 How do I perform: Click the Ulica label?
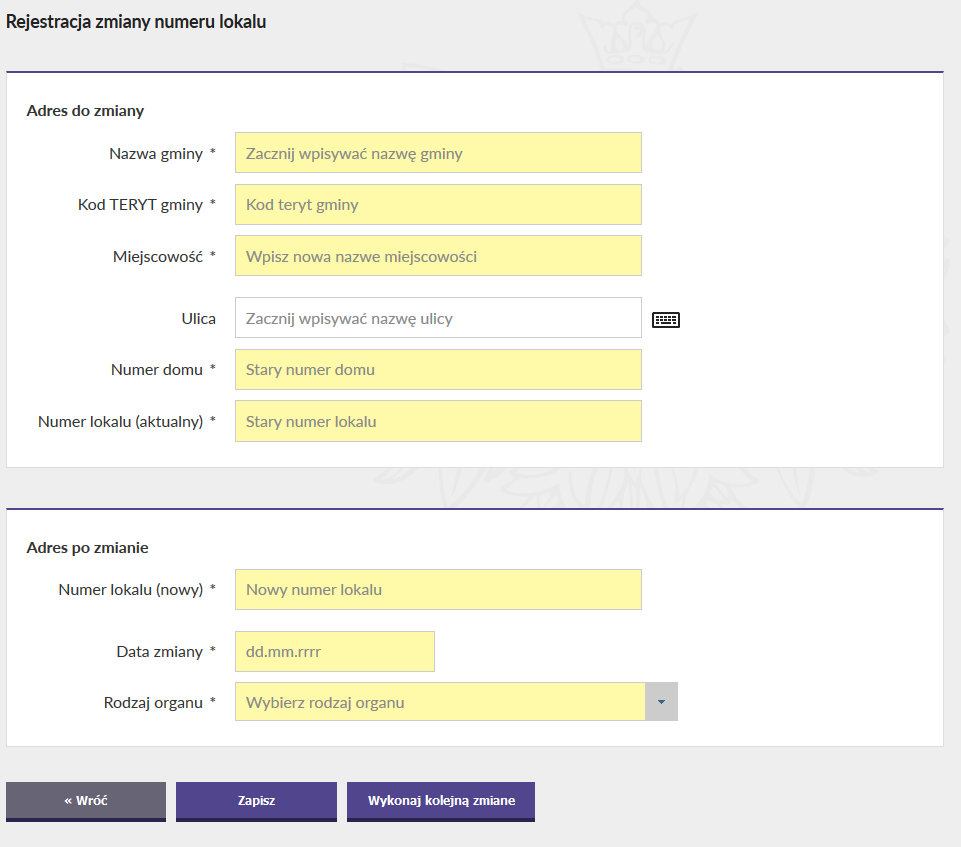coord(199,319)
